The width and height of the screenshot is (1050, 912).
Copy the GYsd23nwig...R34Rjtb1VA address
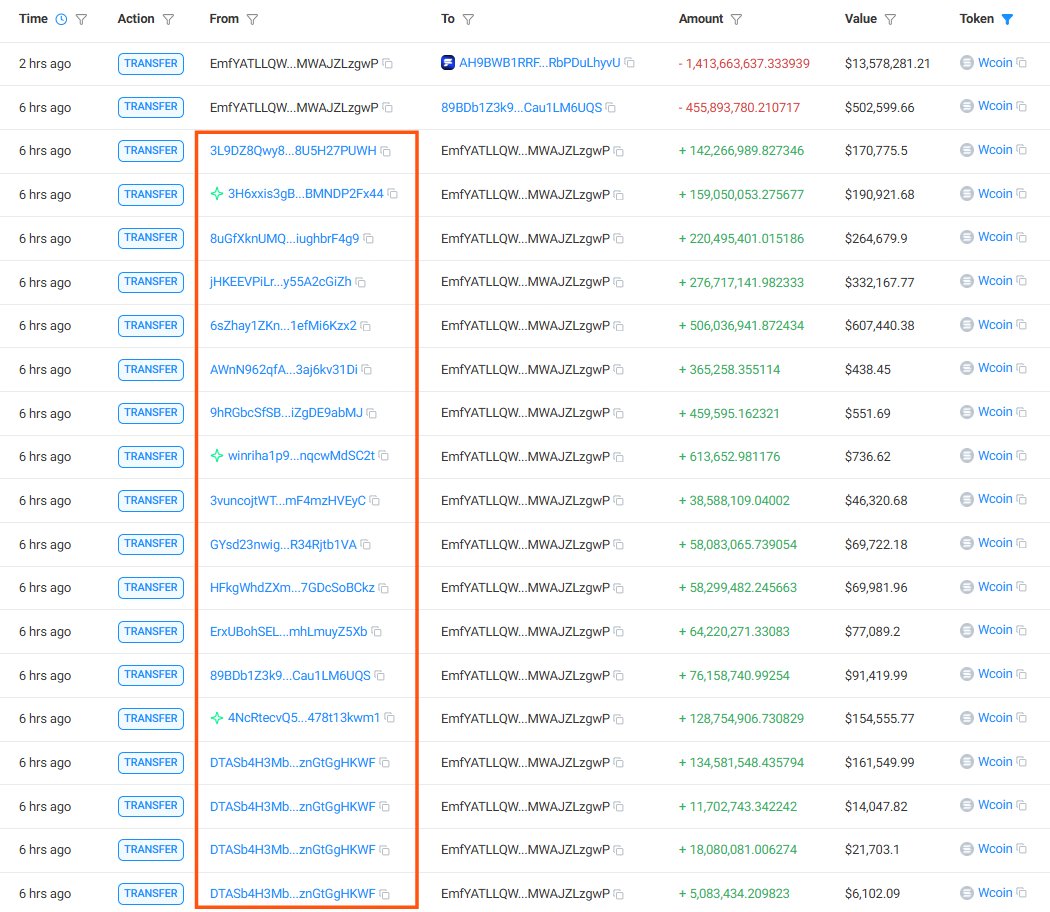click(366, 544)
